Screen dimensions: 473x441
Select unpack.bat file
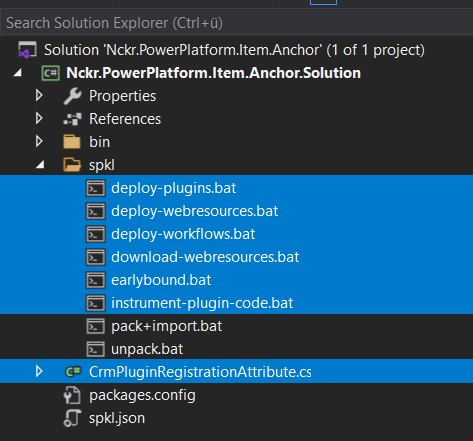pos(236,349)
